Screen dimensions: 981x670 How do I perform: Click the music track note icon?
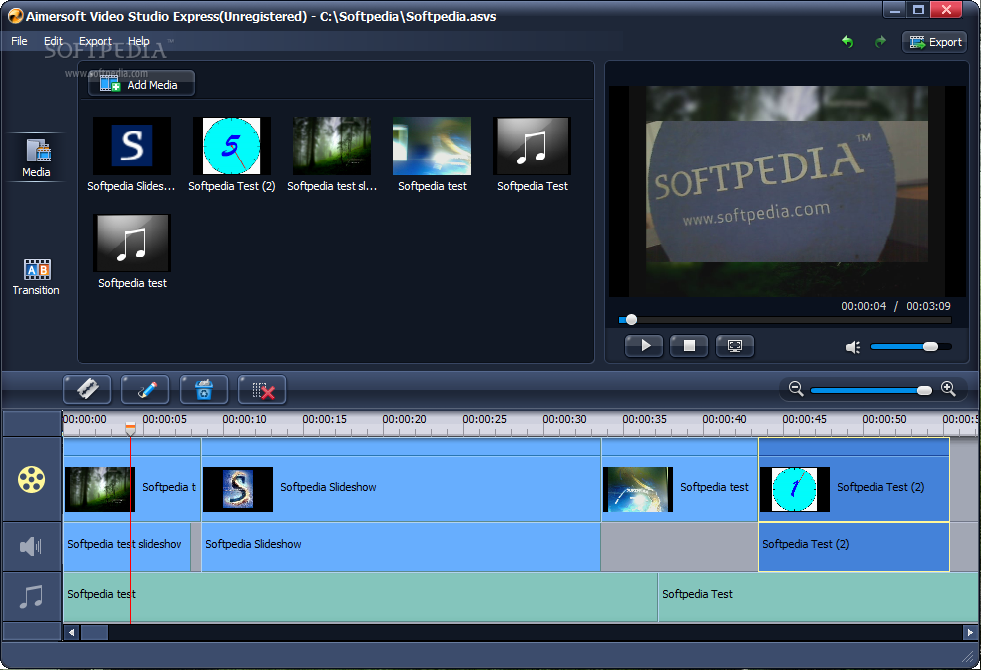tap(31, 597)
